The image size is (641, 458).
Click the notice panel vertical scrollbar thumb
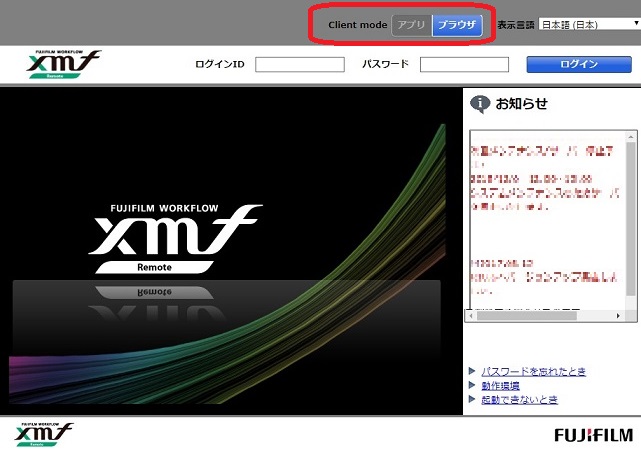coord(631,219)
